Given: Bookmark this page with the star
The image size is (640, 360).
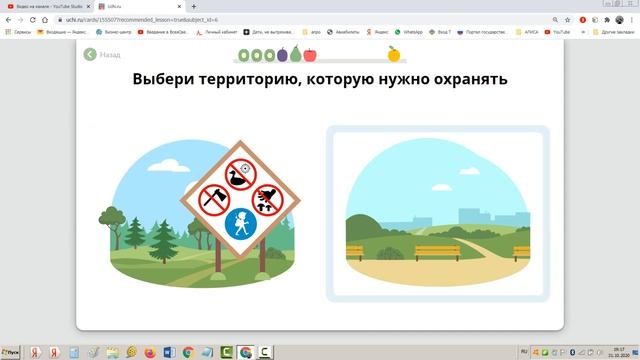Looking at the screenshot, I should click(567, 20).
